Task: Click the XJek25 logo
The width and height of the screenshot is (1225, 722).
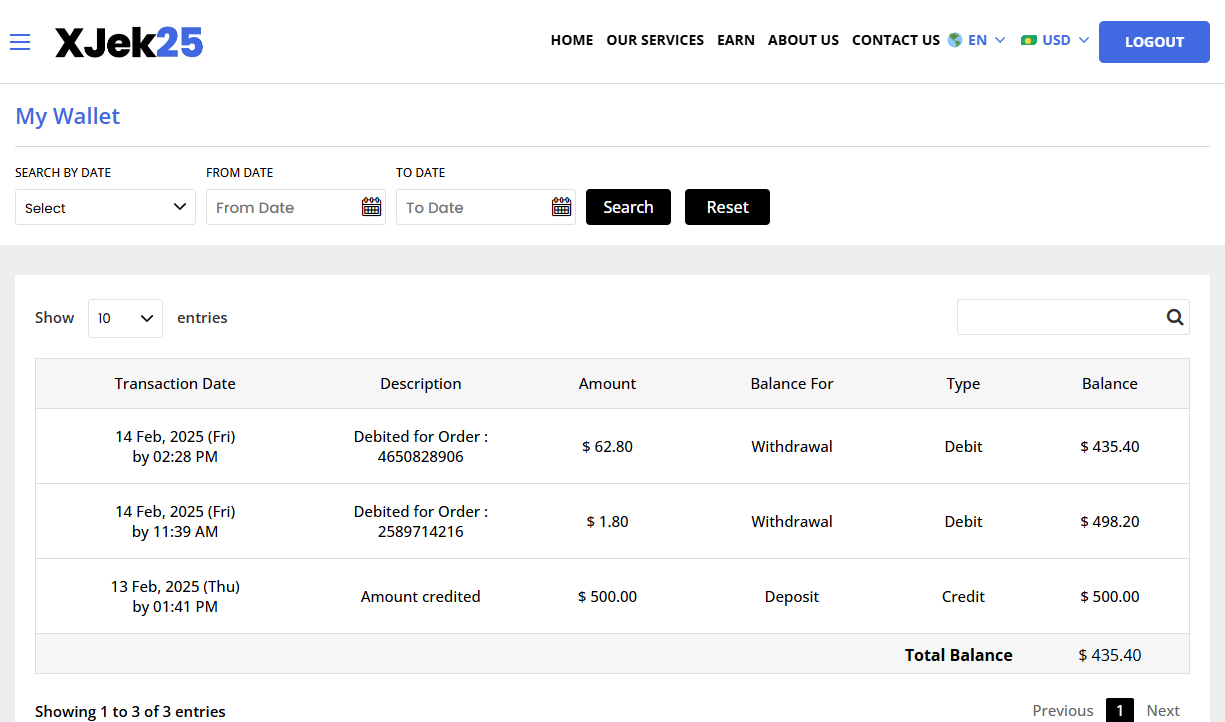Action: point(129,42)
